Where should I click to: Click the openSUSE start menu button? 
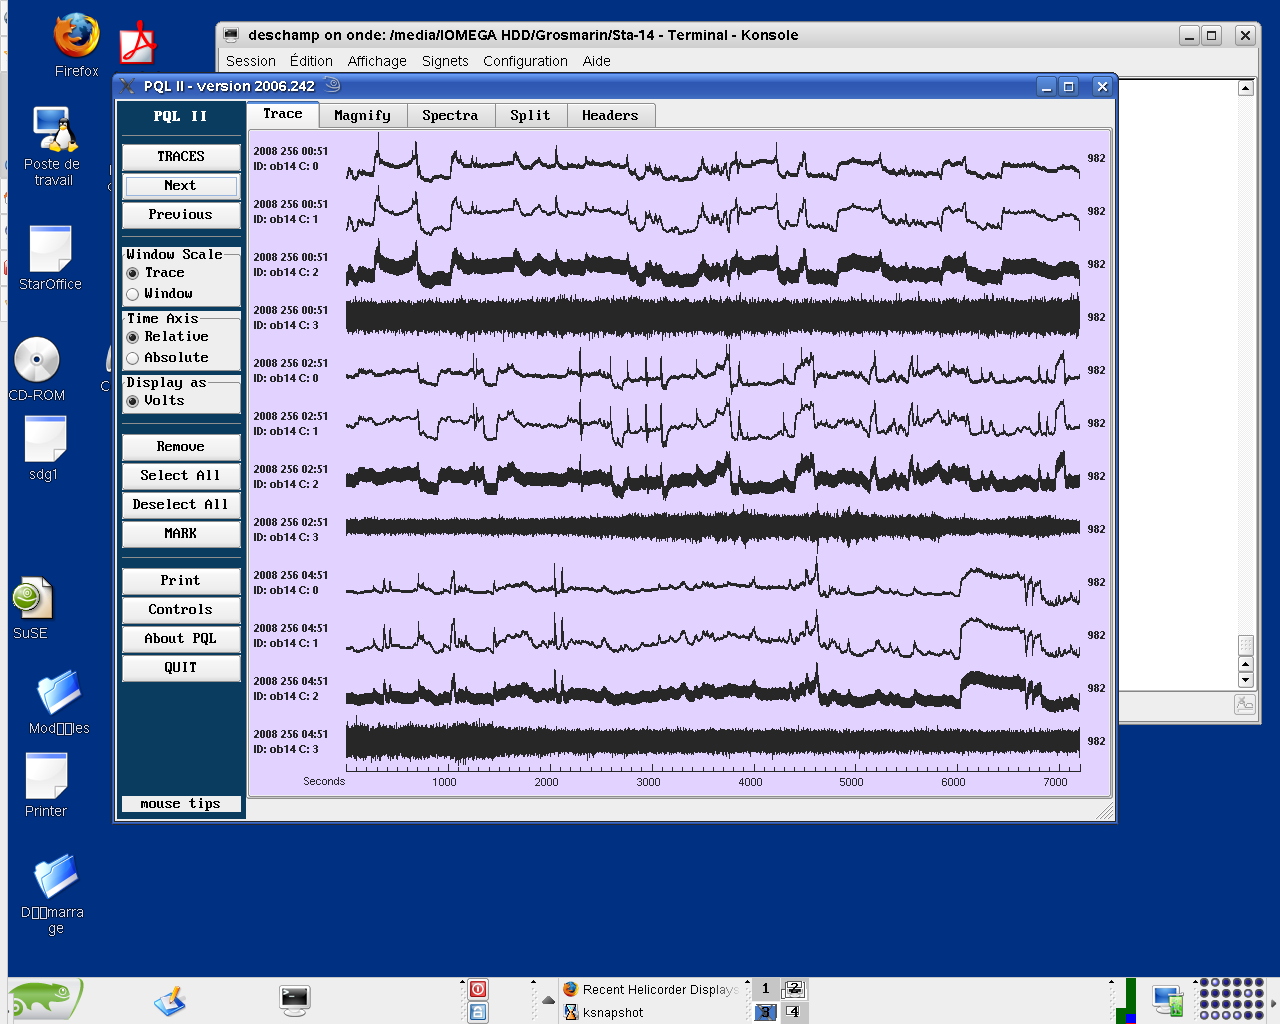coord(45,999)
